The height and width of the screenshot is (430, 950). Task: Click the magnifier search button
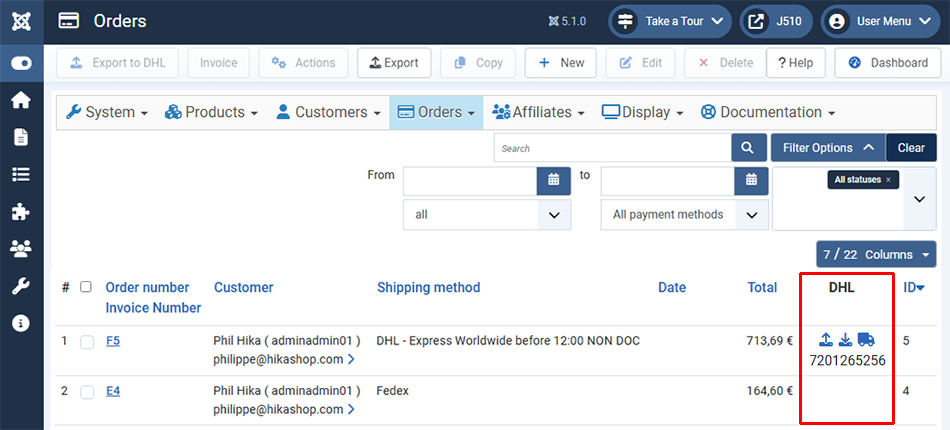tap(749, 148)
